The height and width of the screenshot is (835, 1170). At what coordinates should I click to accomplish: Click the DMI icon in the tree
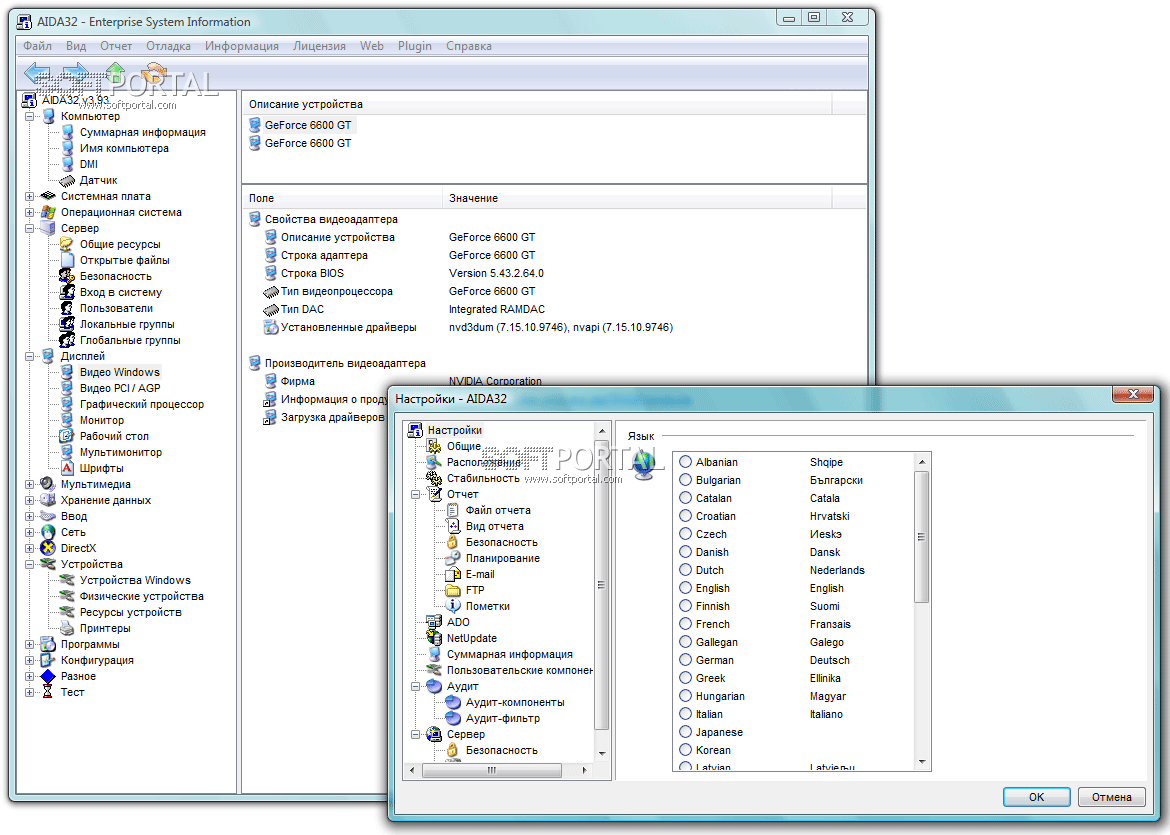67,164
